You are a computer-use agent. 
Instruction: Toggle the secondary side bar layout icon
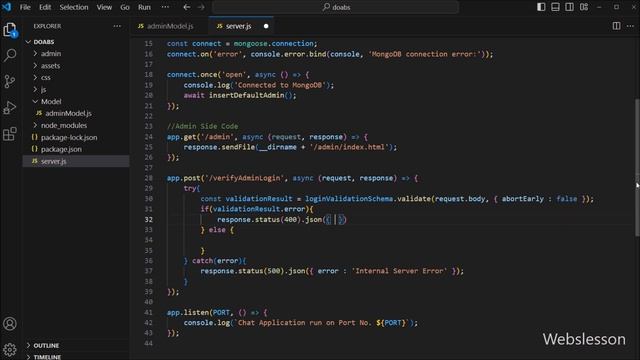tap(569, 7)
